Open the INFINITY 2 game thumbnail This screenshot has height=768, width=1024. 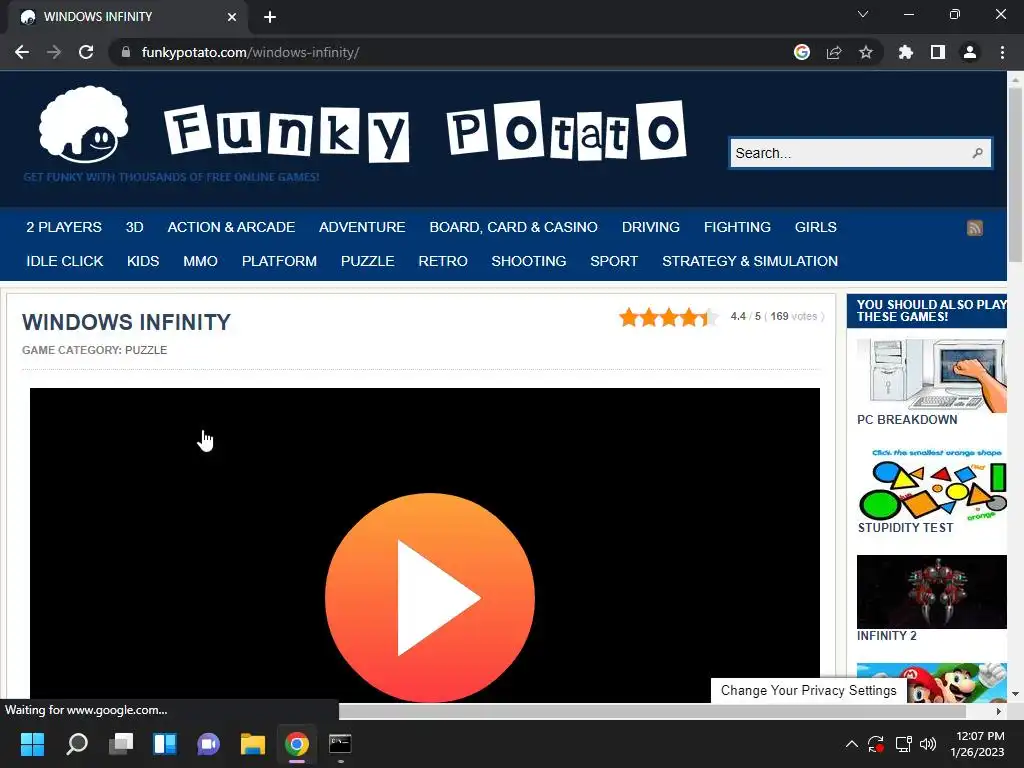tap(931, 592)
